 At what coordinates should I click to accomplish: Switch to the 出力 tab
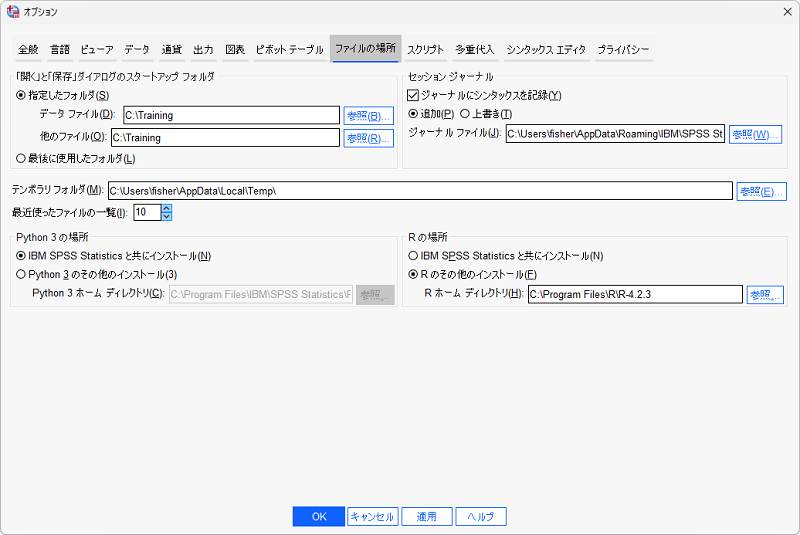[x=203, y=49]
